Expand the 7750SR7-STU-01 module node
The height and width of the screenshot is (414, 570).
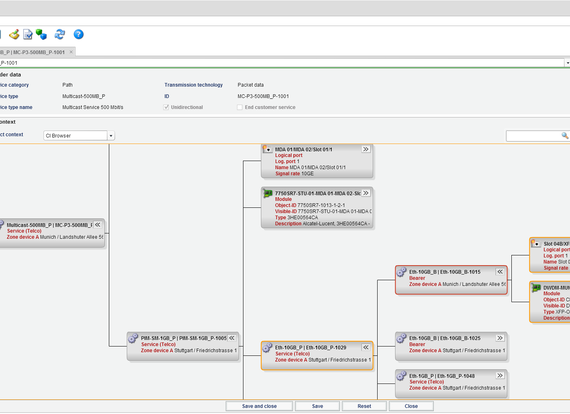(x=366, y=193)
